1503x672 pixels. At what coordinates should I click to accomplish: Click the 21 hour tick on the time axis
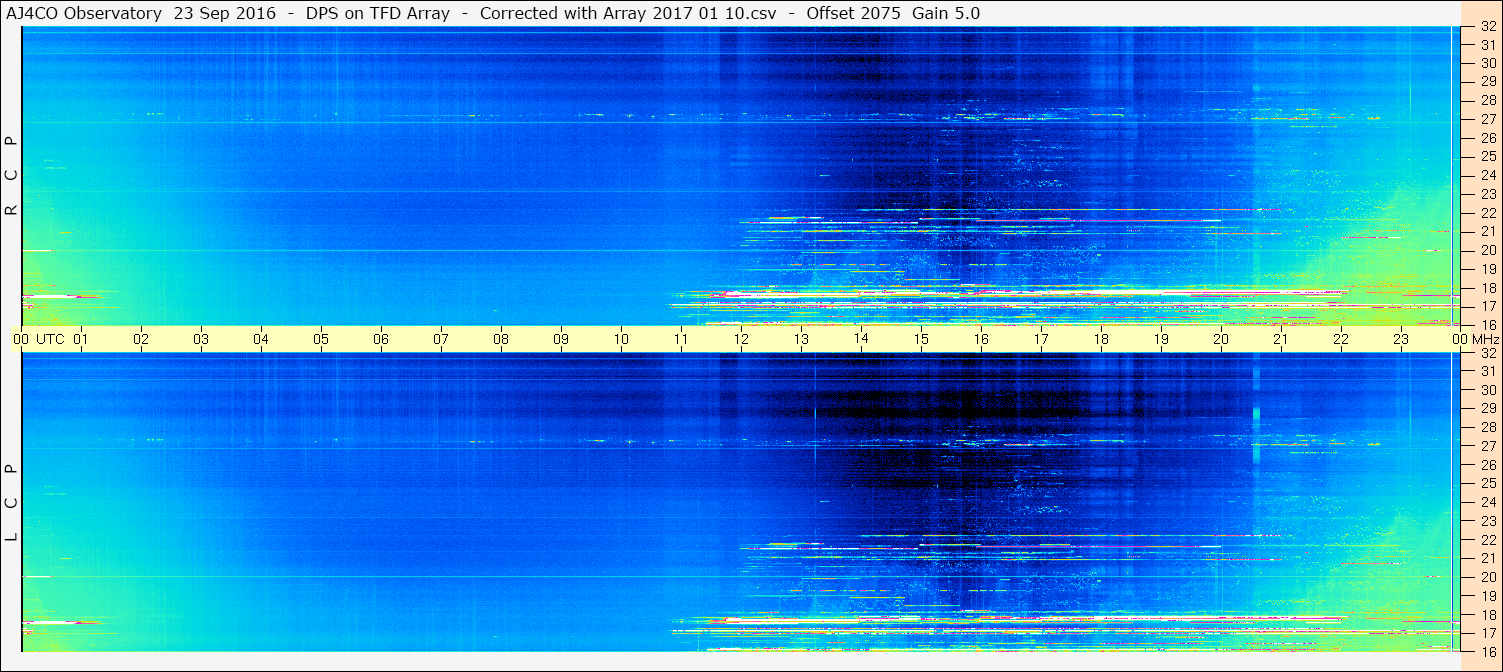[x=1281, y=339]
